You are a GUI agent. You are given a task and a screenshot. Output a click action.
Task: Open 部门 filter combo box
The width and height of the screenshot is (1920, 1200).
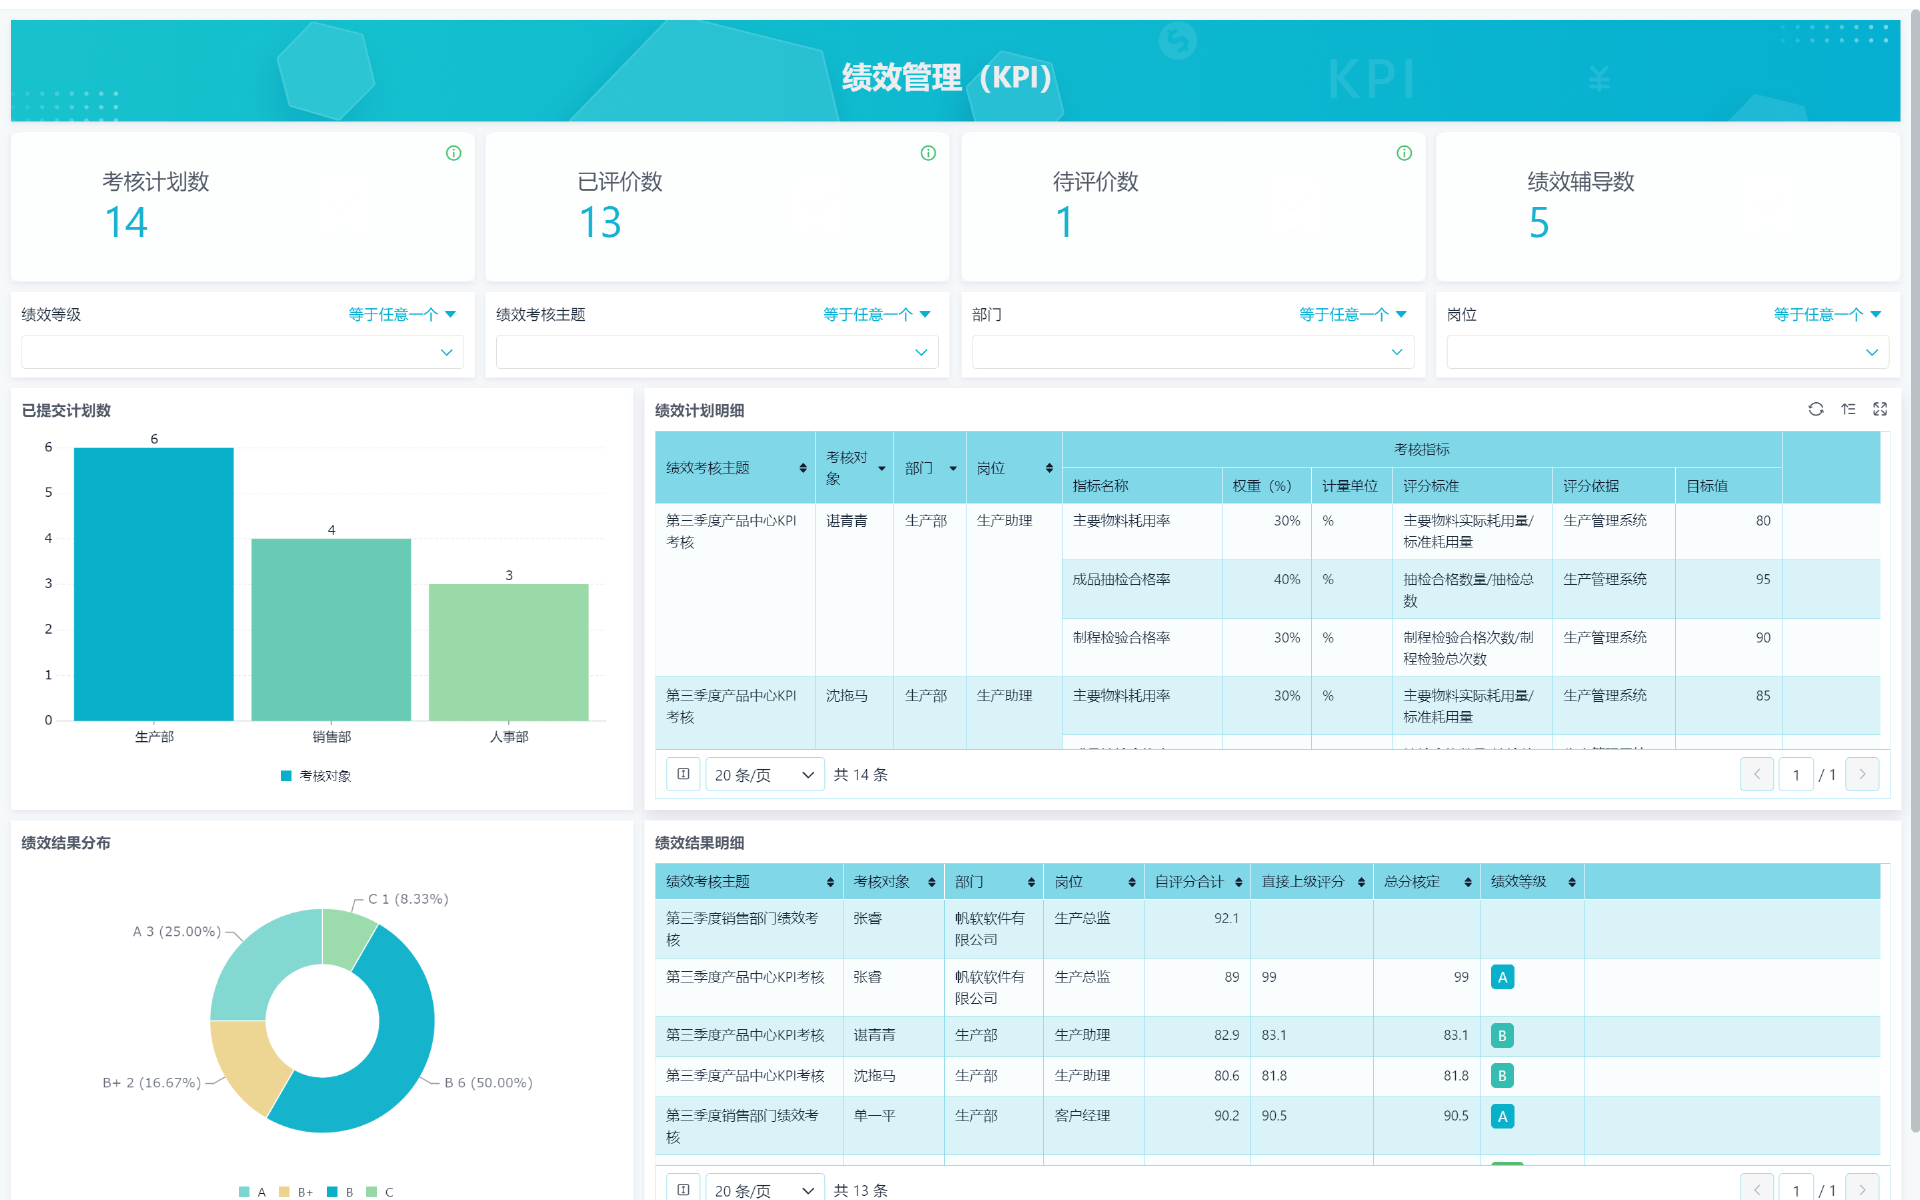[1192, 352]
